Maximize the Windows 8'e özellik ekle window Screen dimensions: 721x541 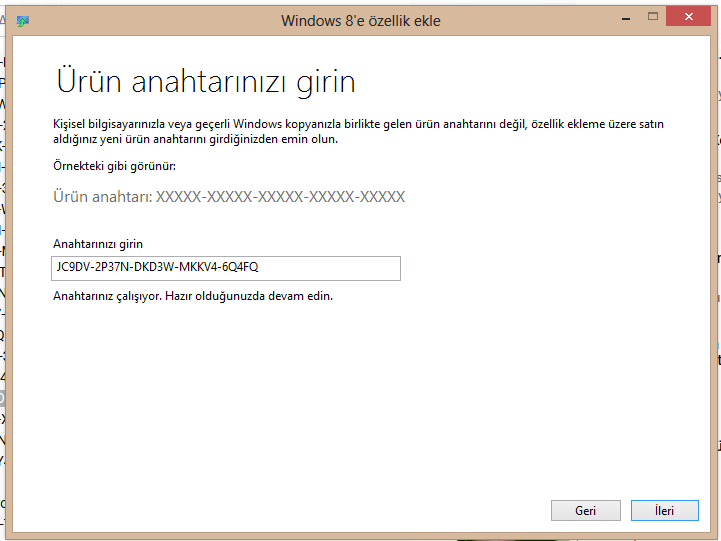point(652,17)
